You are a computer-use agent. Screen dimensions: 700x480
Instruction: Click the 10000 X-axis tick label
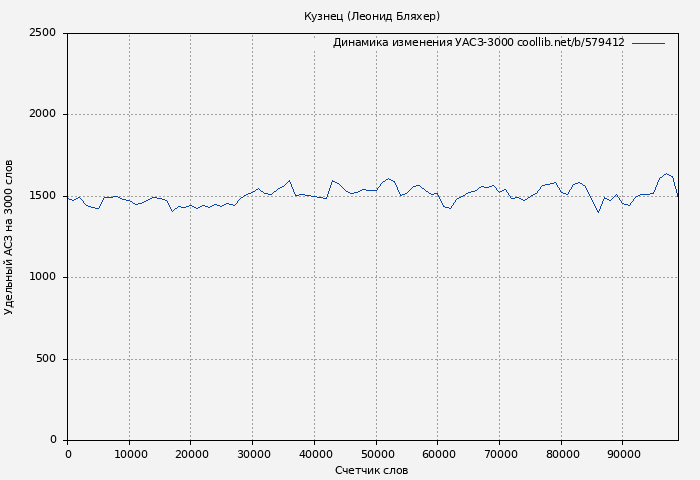[x=129, y=454]
